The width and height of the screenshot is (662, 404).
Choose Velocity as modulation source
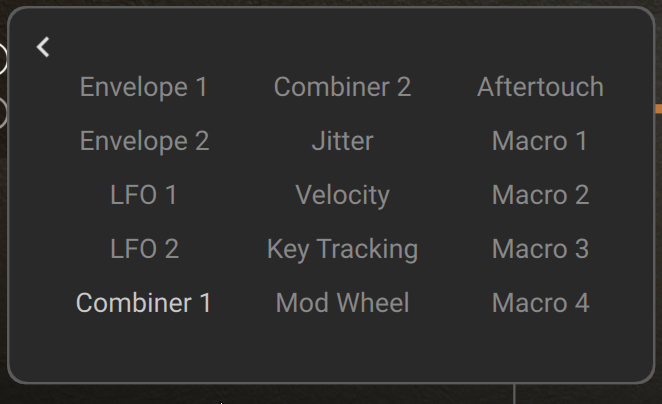click(342, 195)
